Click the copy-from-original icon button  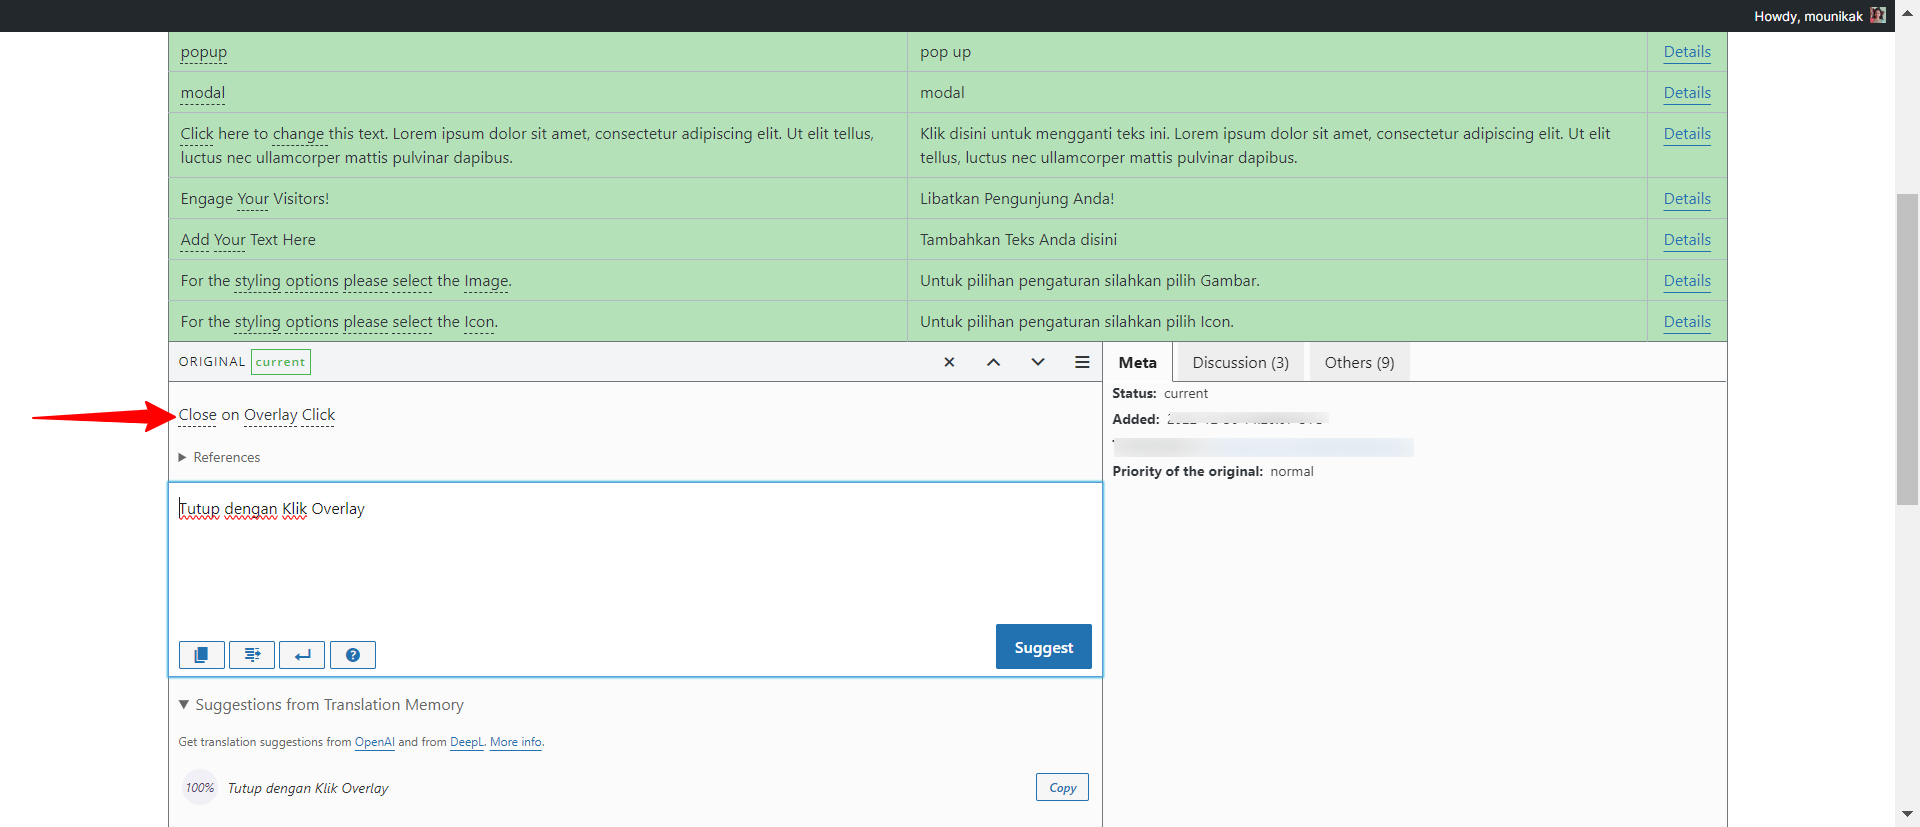coord(201,655)
